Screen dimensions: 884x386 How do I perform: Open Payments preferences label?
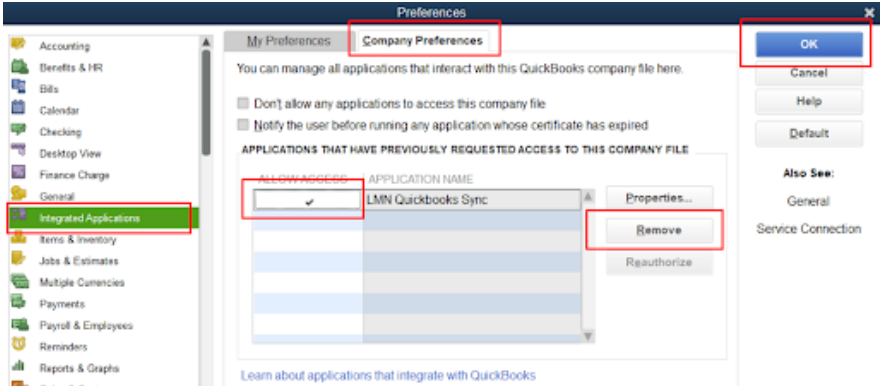click(x=62, y=304)
